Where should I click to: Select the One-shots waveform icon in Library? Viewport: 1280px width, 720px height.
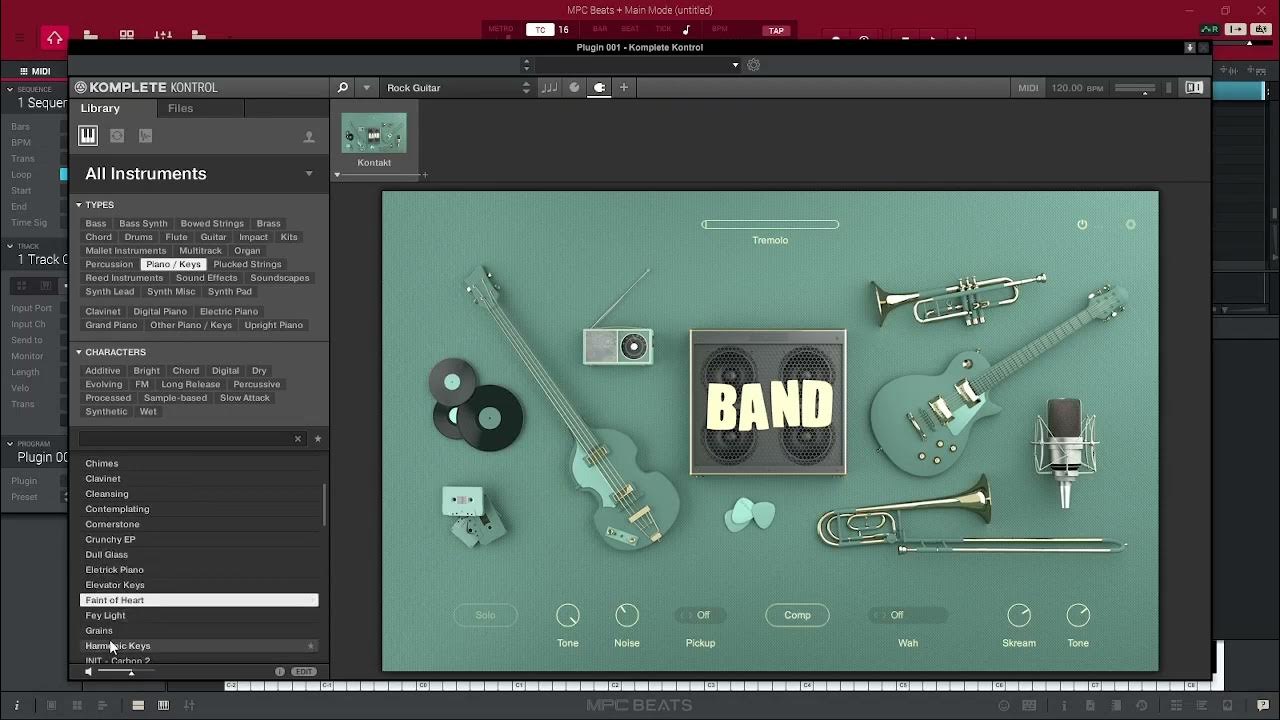coord(145,136)
